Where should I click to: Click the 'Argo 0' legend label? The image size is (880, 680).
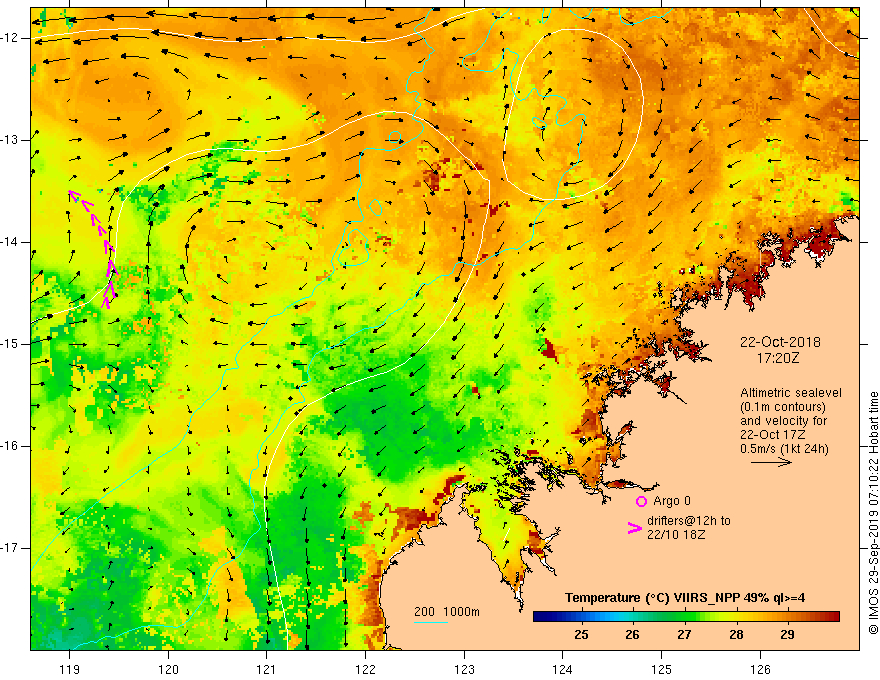(x=672, y=501)
